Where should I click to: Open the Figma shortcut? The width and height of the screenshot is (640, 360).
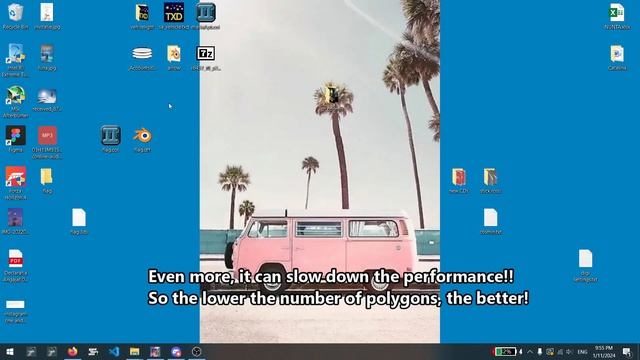click(16, 136)
